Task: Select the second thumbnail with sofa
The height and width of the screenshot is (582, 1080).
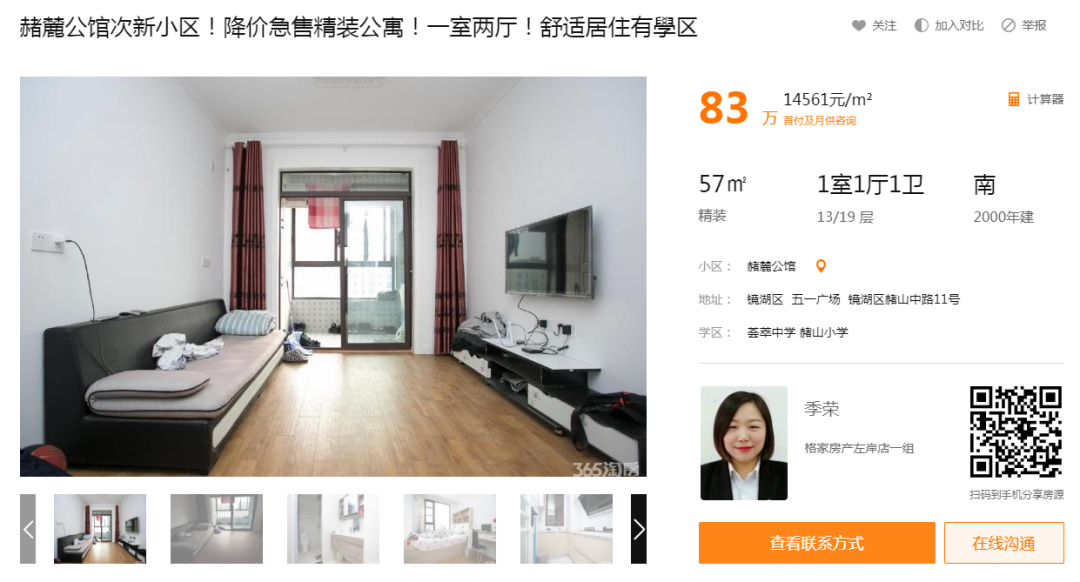Action: (216, 529)
